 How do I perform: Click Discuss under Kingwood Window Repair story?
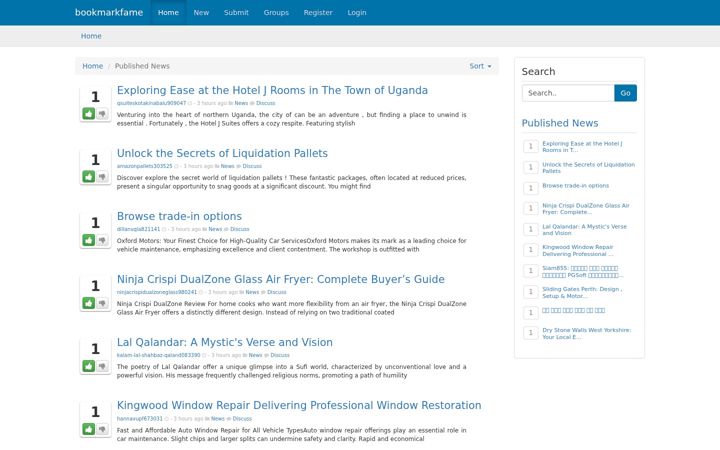click(x=242, y=418)
